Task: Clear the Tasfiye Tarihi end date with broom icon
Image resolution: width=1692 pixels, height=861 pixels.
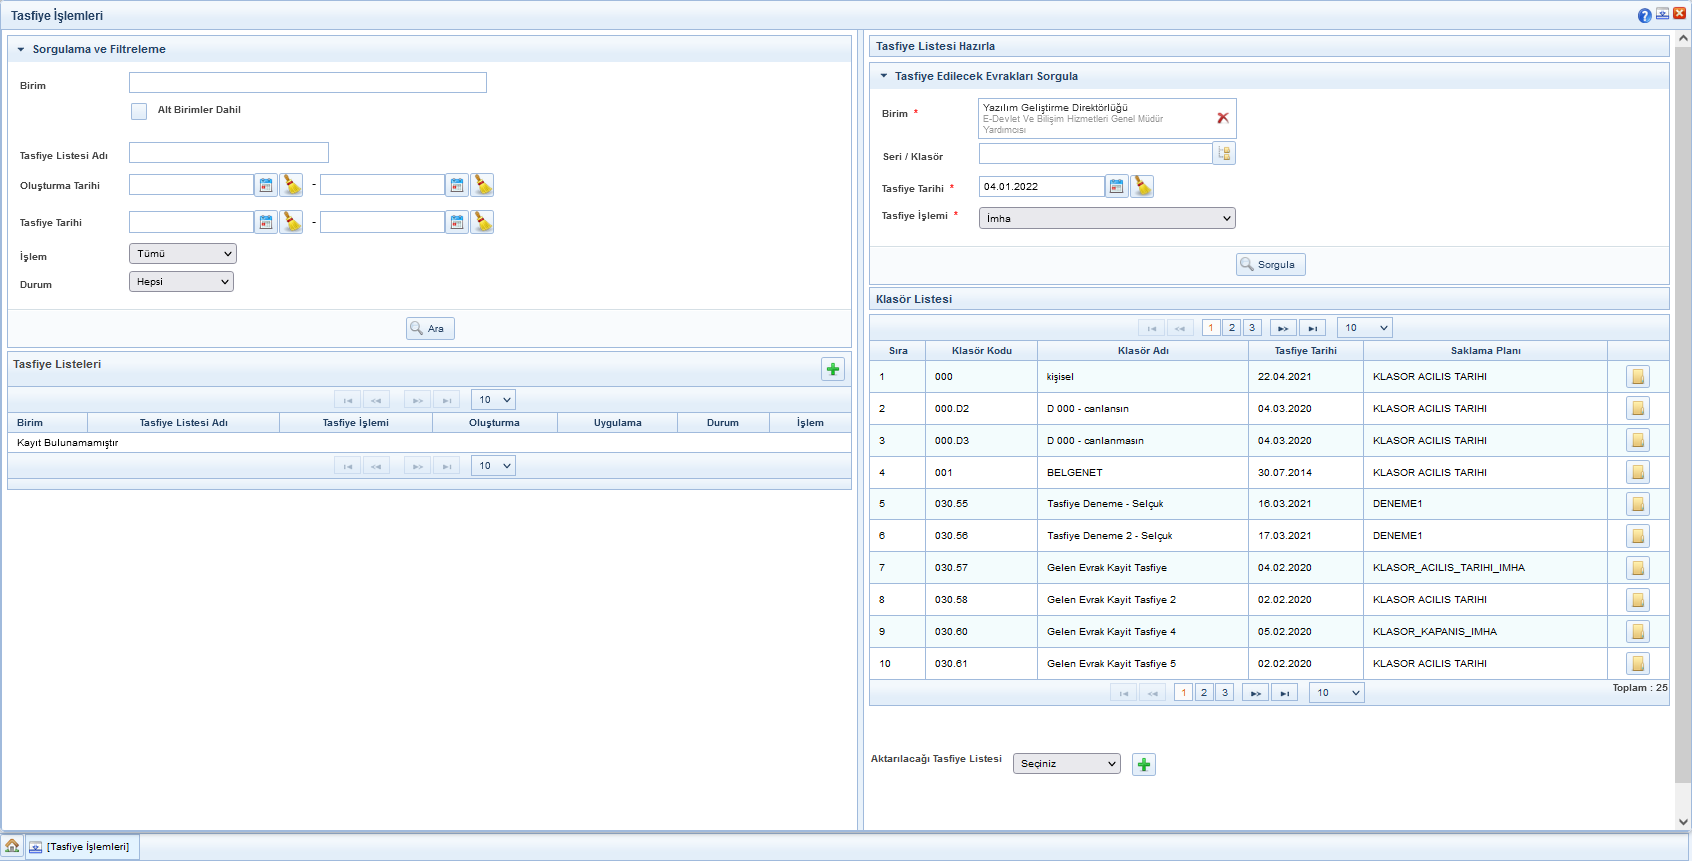Action: point(482,222)
